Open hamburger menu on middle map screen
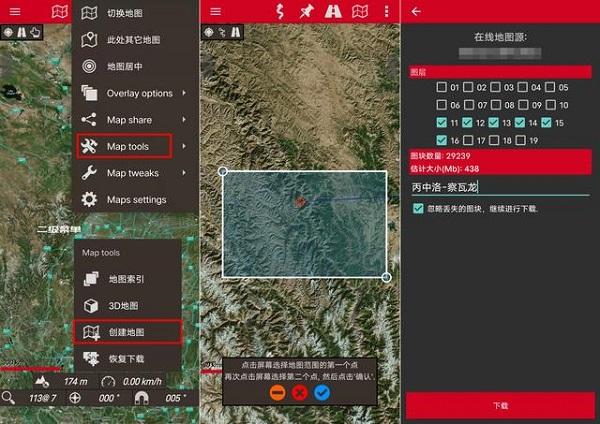The height and width of the screenshot is (424, 600). coord(214,11)
